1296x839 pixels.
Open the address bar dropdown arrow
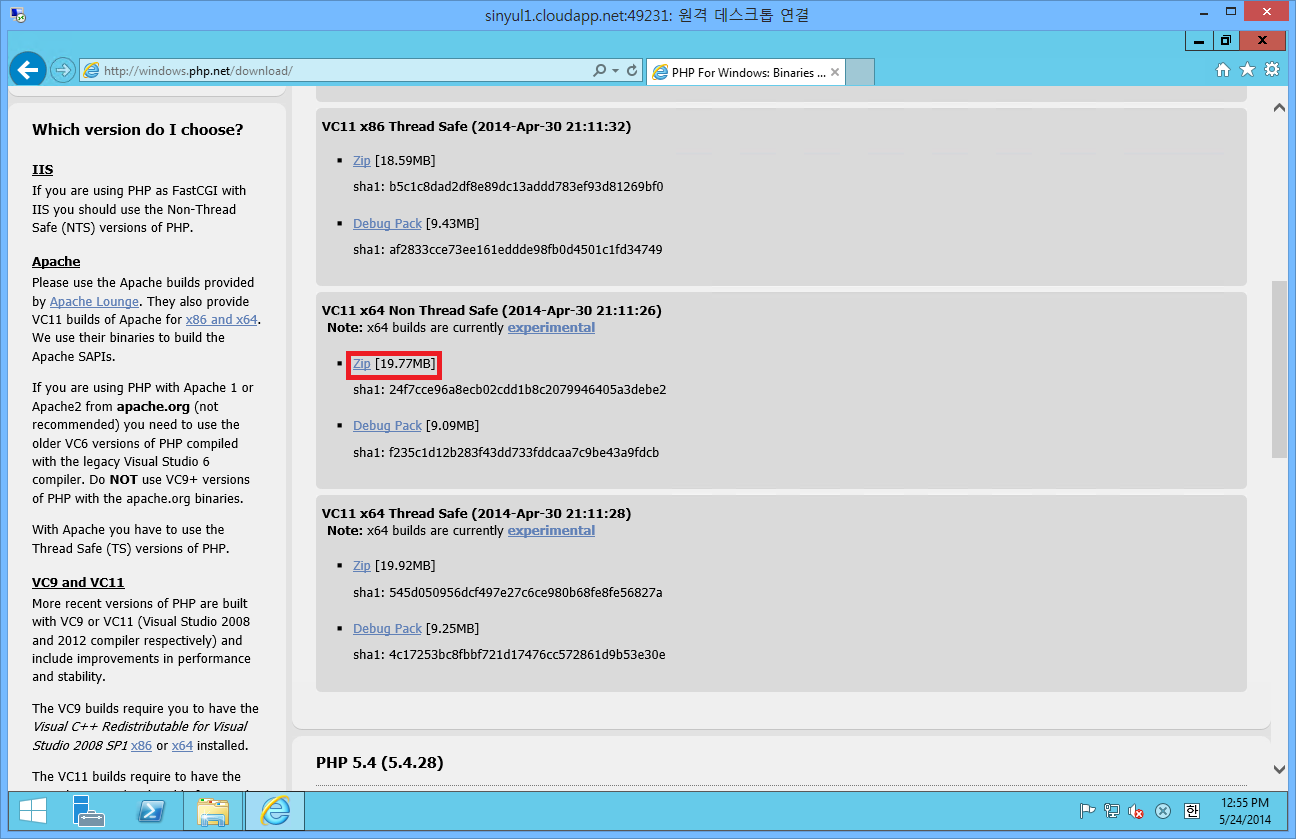(615, 71)
